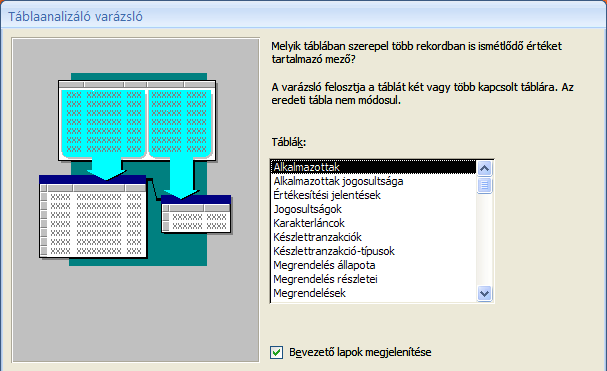The width and height of the screenshot is (607, 371).
Task: Select Készlettranzakciók table
Action: click(374, 237)
